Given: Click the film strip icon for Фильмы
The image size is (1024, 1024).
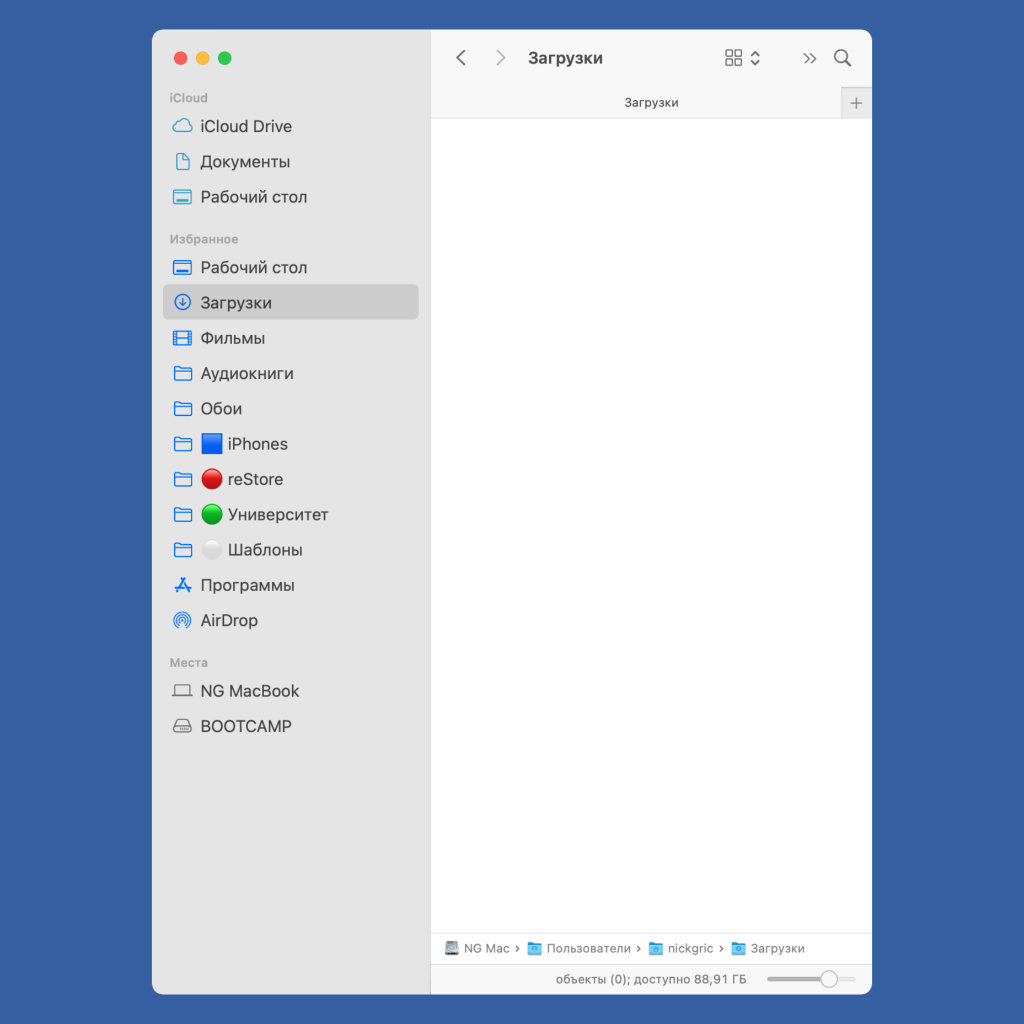Looking at the screenshot, I should 182,338.
